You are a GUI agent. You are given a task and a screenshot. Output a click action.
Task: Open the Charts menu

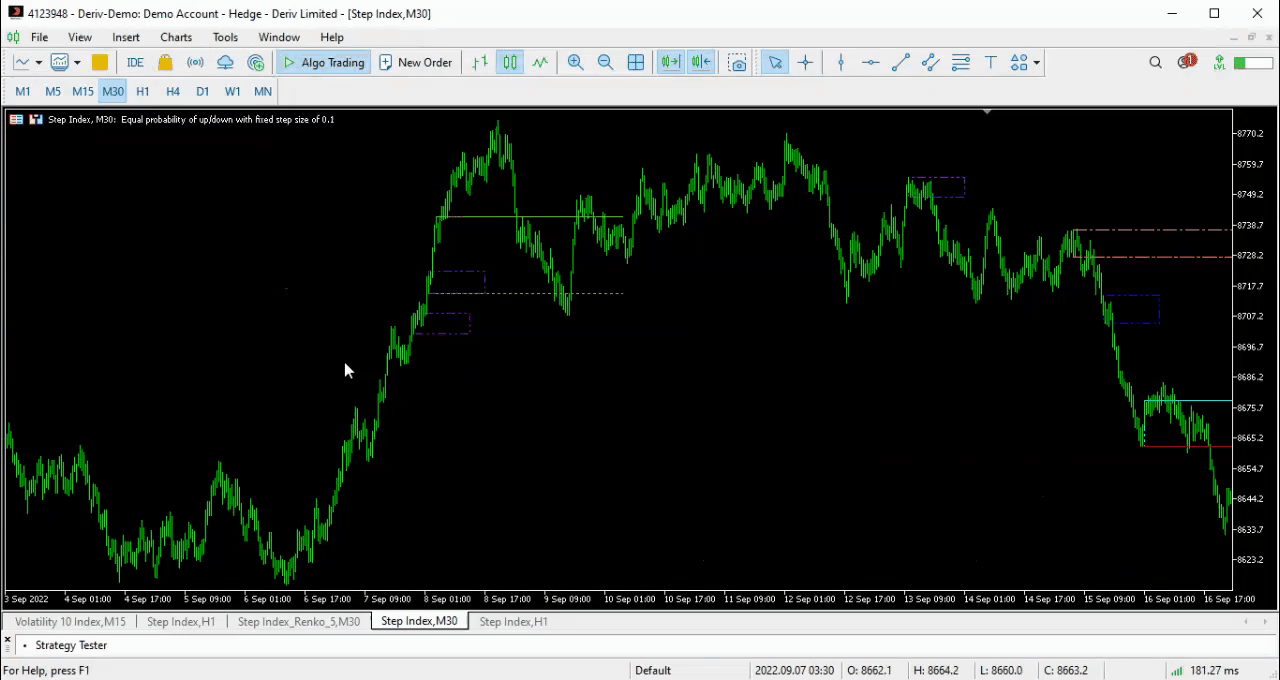175,37
